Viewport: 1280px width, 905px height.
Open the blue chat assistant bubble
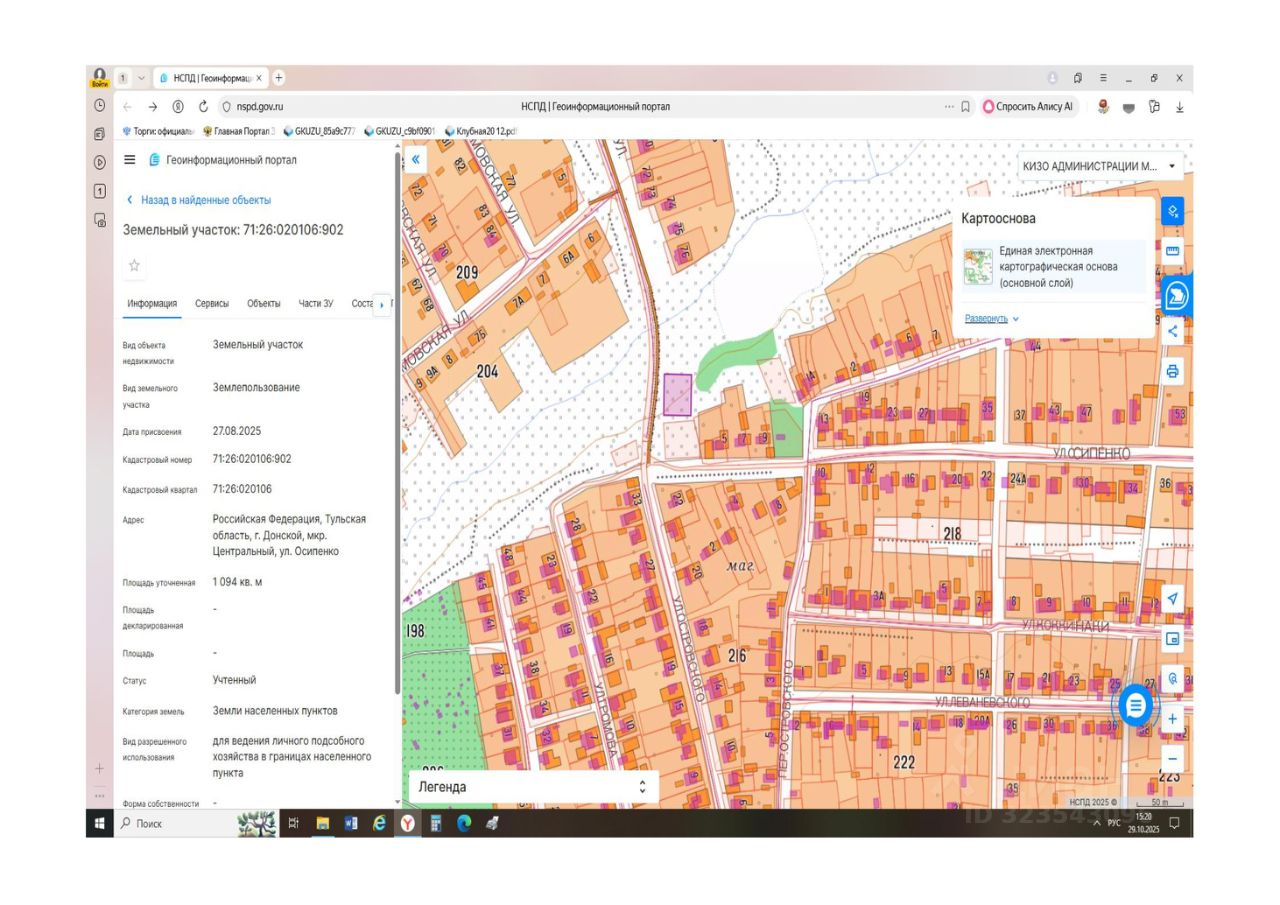(x=1135, y=706)
